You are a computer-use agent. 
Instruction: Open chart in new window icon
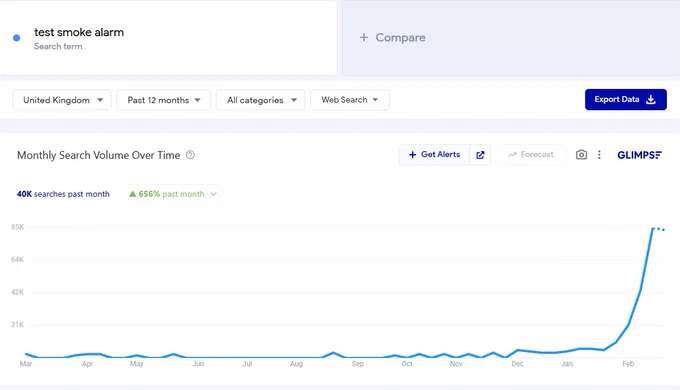(x=480, y=155)
